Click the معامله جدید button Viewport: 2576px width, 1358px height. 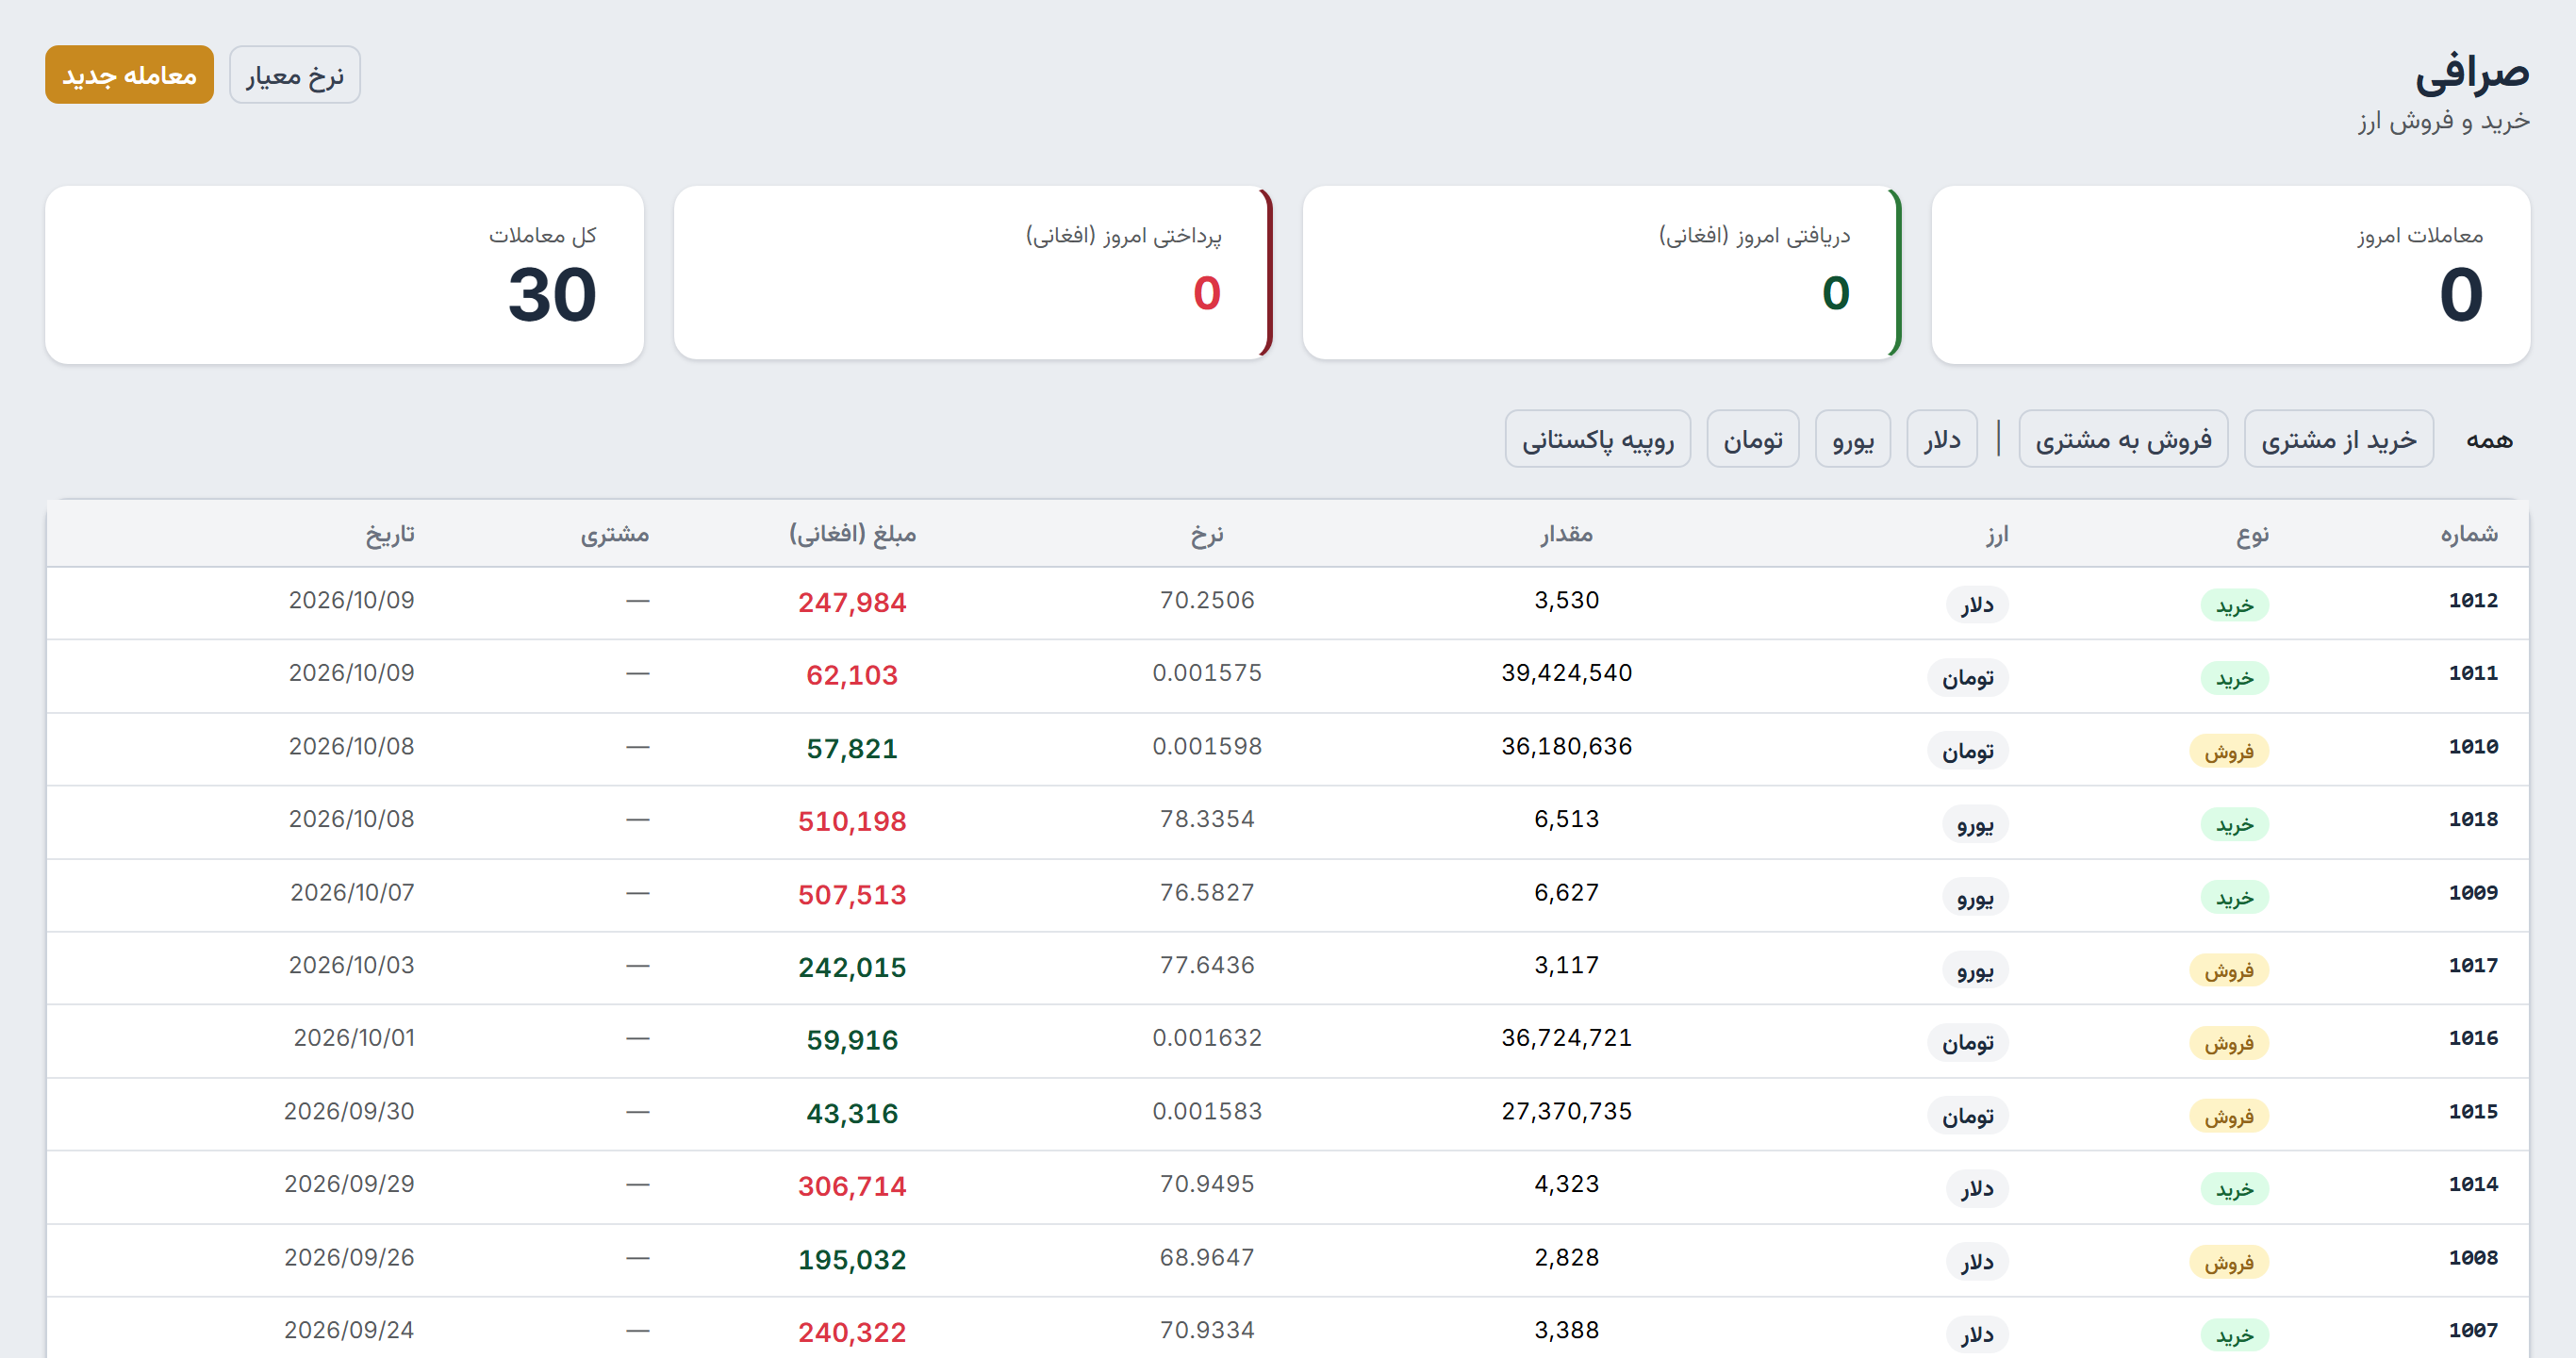point(129,75)
